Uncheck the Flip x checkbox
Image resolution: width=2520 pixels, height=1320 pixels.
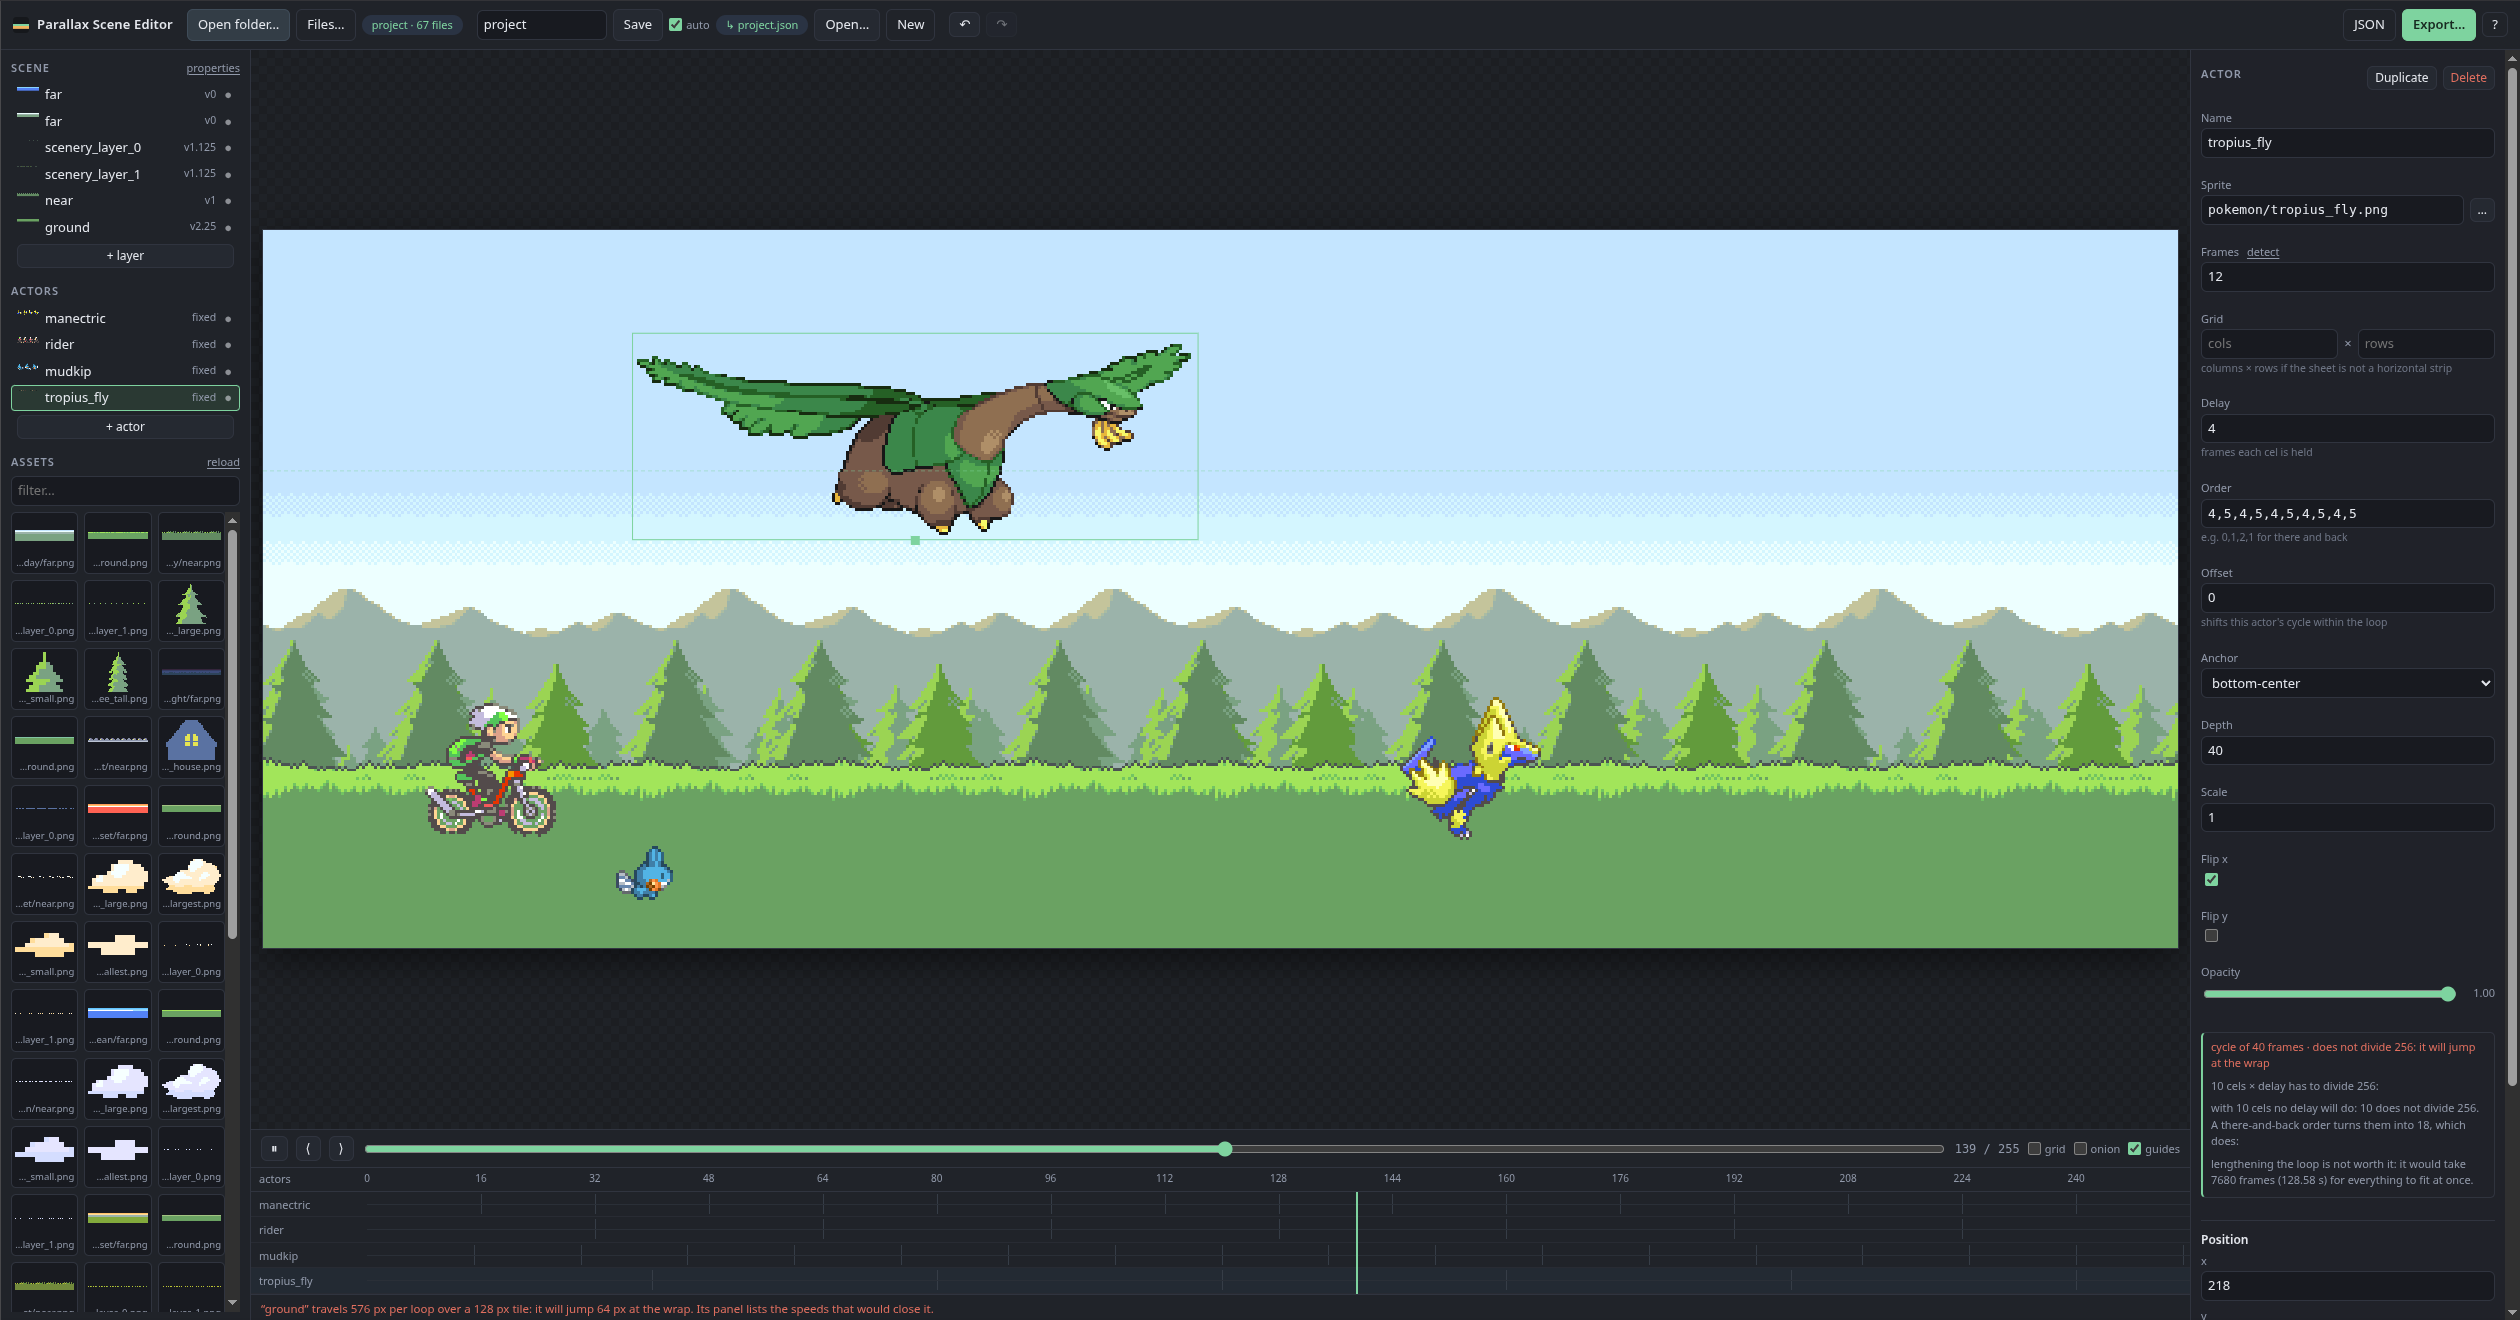pyautogui.click(x=2211, y=880)
